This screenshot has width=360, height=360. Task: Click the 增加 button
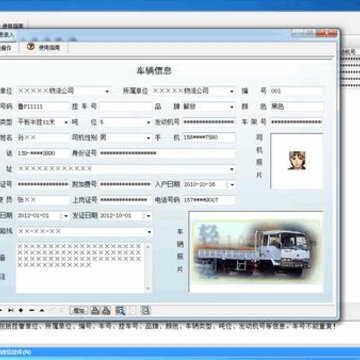coord(79,310)
